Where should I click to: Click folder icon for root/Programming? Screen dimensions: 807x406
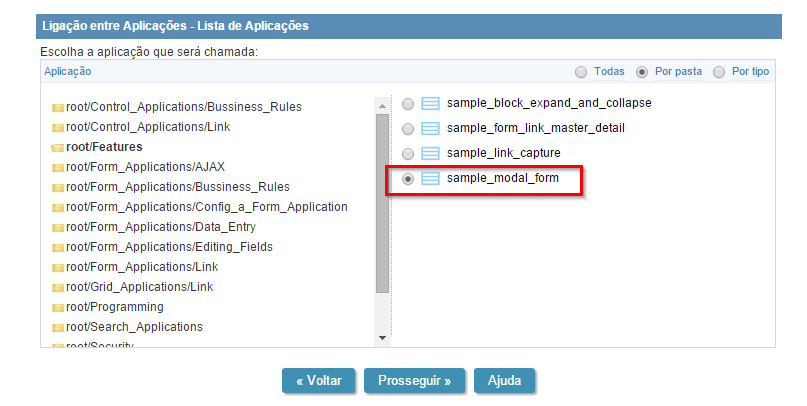click(58, 307)
